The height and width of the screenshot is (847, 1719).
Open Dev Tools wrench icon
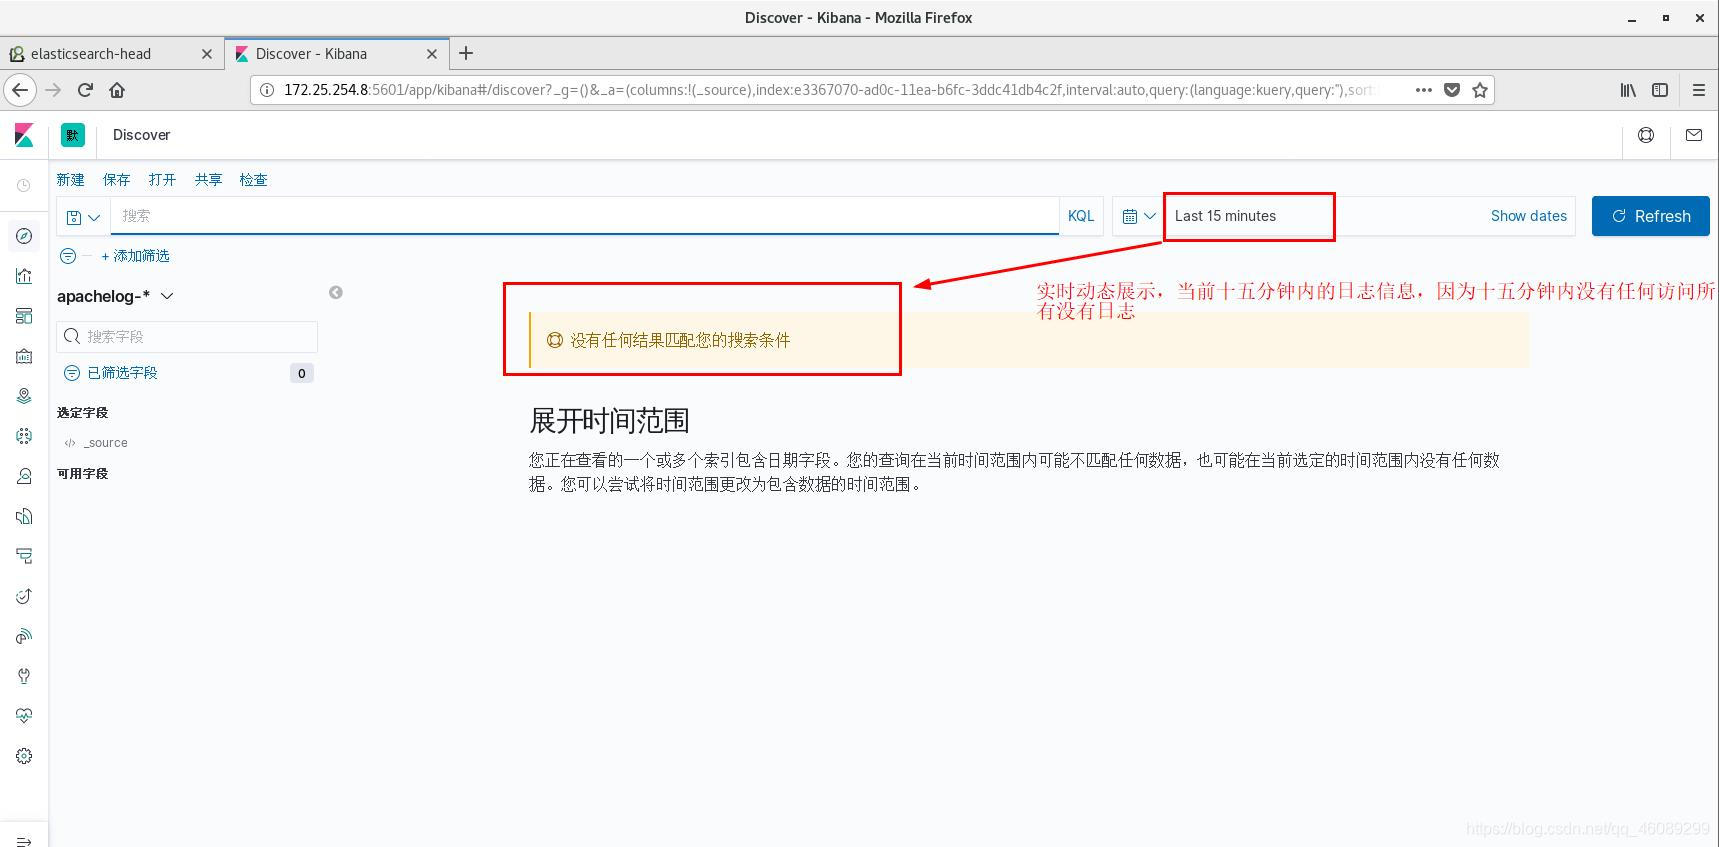[24, 676]
